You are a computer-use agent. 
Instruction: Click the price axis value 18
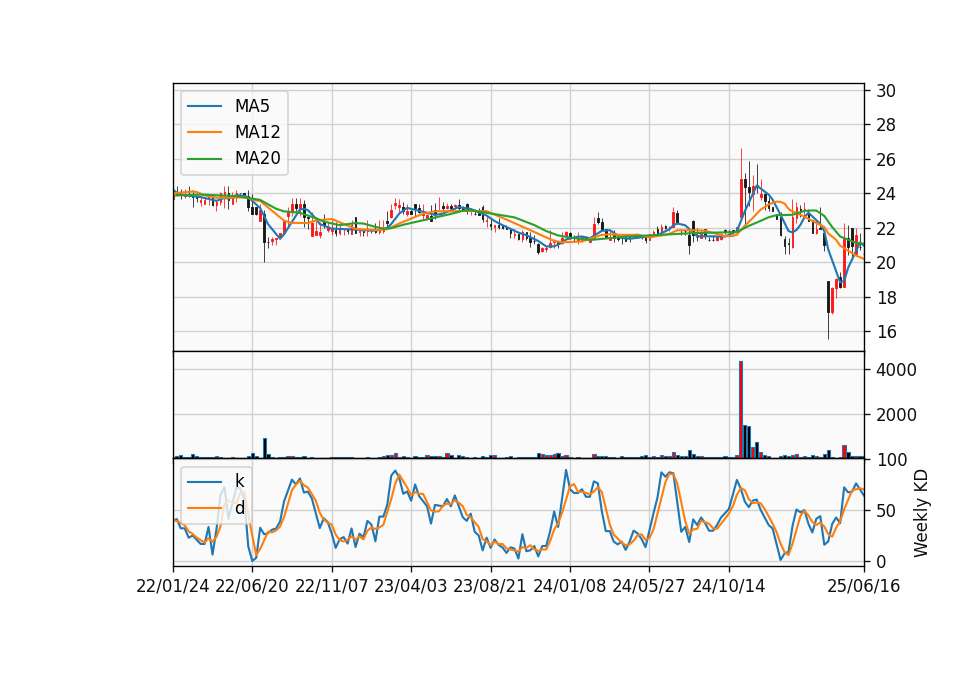tap(885, 298)
